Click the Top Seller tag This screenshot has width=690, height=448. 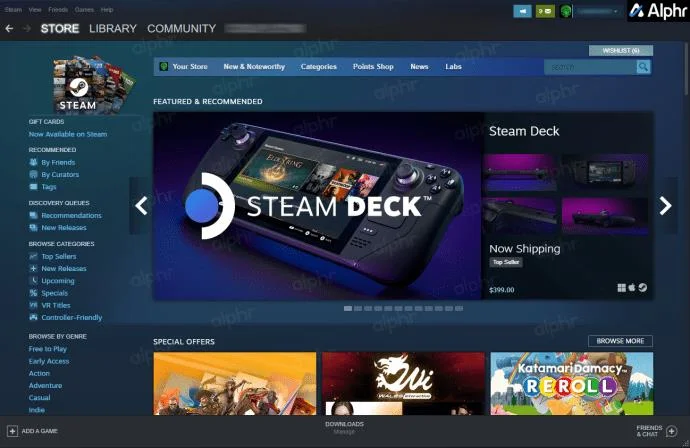point(506,262)
